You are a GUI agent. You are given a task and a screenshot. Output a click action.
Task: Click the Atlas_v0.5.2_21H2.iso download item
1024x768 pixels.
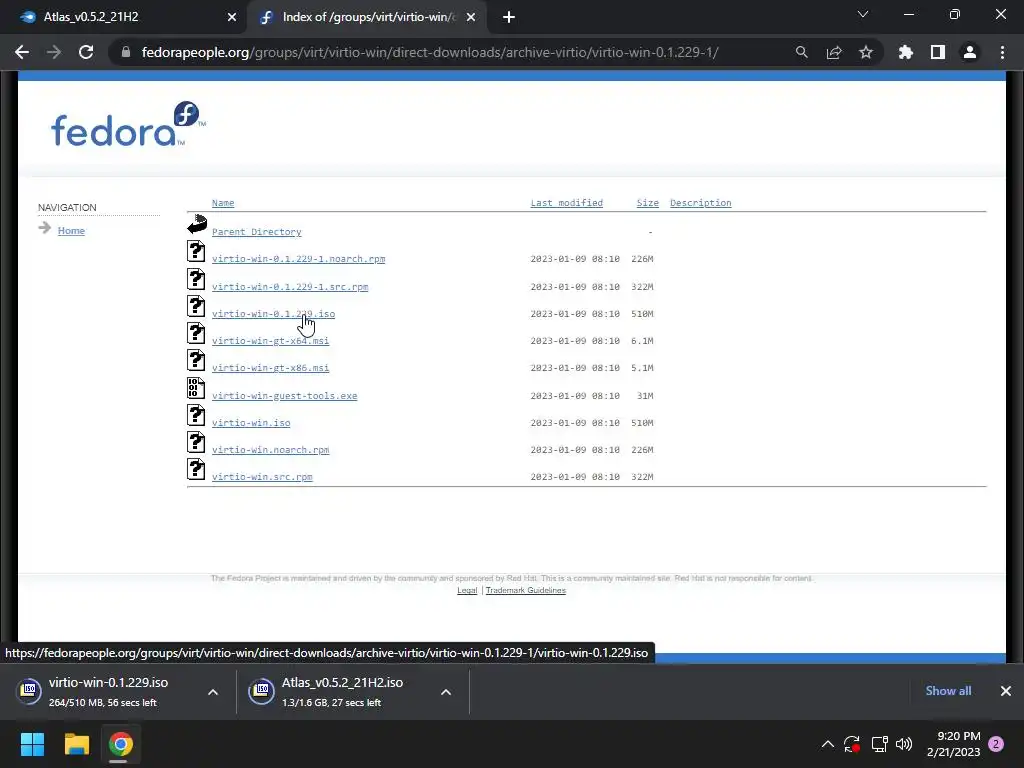[x=340, y=692]
